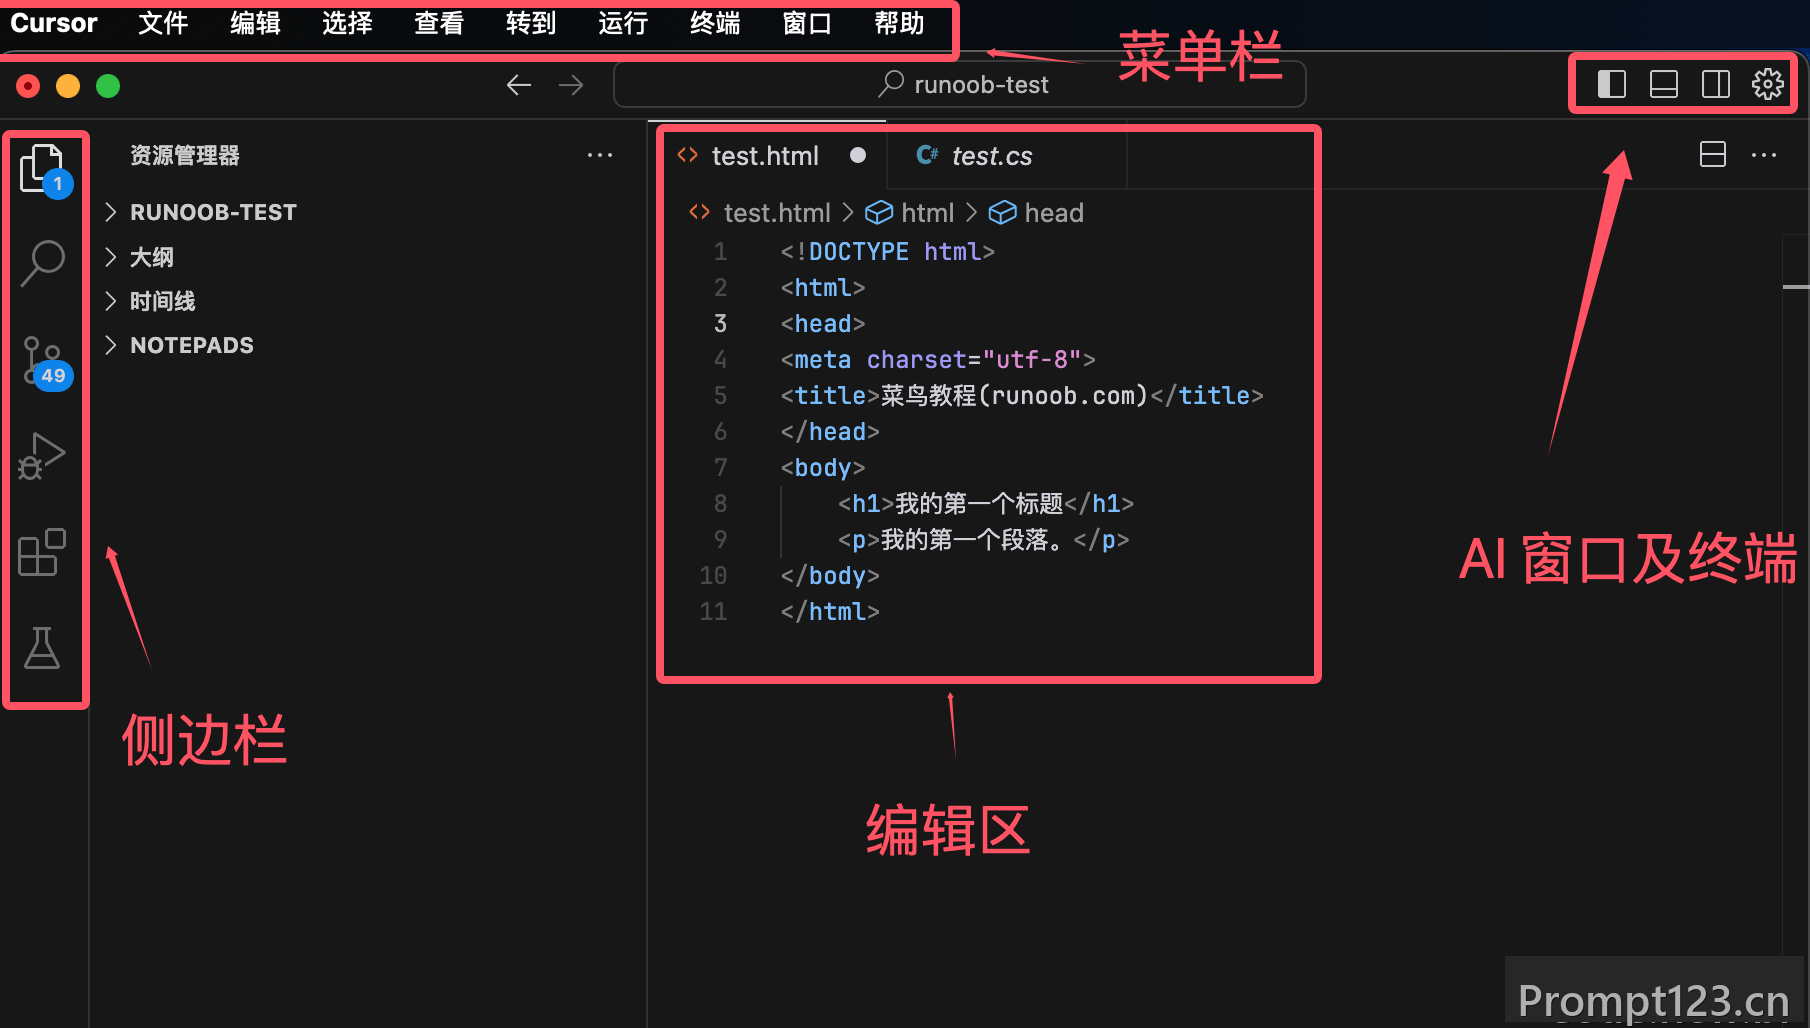Open the 转到 menu
The height and width of the screenshot is (1028, 1810).
[531, 23]
